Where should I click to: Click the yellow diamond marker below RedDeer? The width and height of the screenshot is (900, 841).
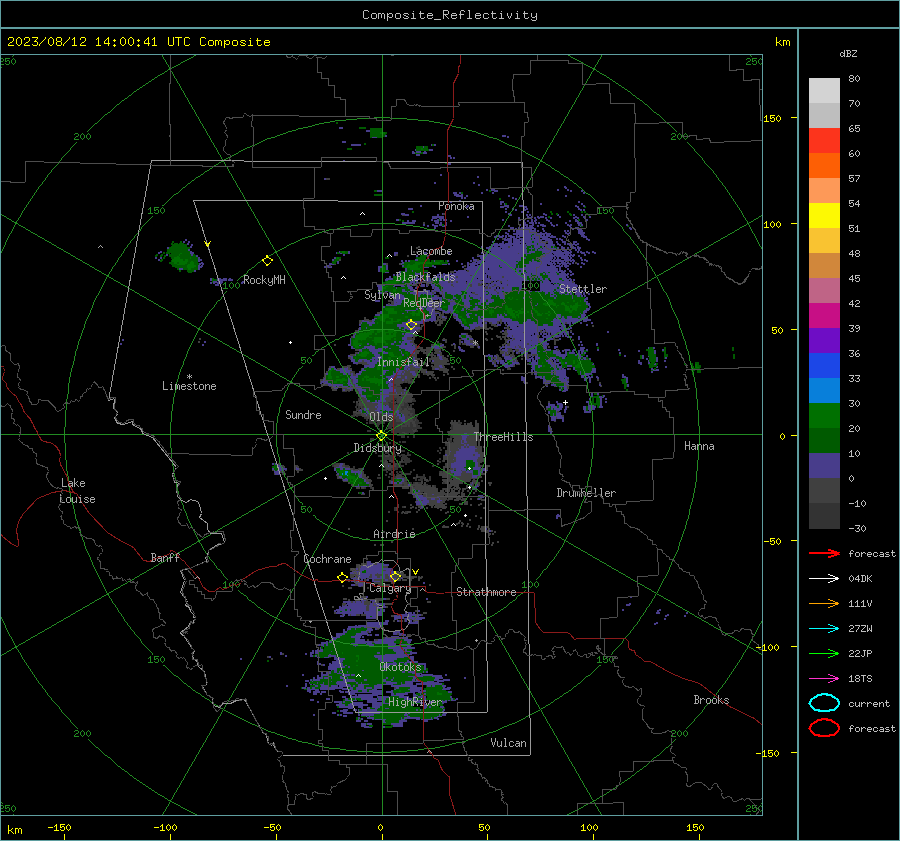411,325
